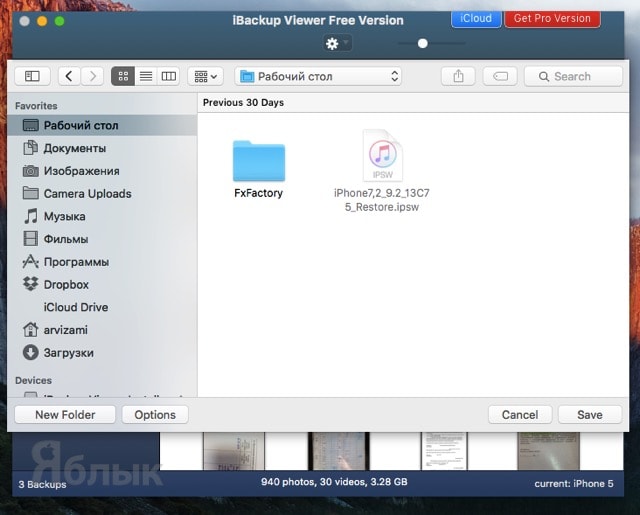Image resolution: width=640 pixels, height=515 pixels.
Task: Select the iPhone7,2 Restore.ipsw file
Action: point(383,160)
